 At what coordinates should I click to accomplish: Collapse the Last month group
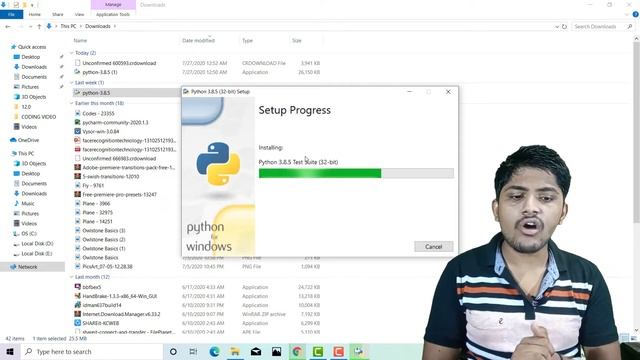point(72,277)
